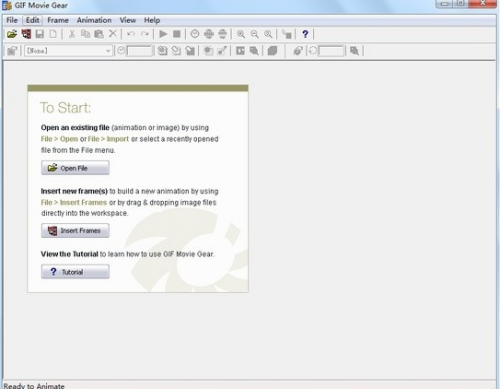Open the Animation menu
Screen dimensions: 500x389
click(x=94, y=20)
